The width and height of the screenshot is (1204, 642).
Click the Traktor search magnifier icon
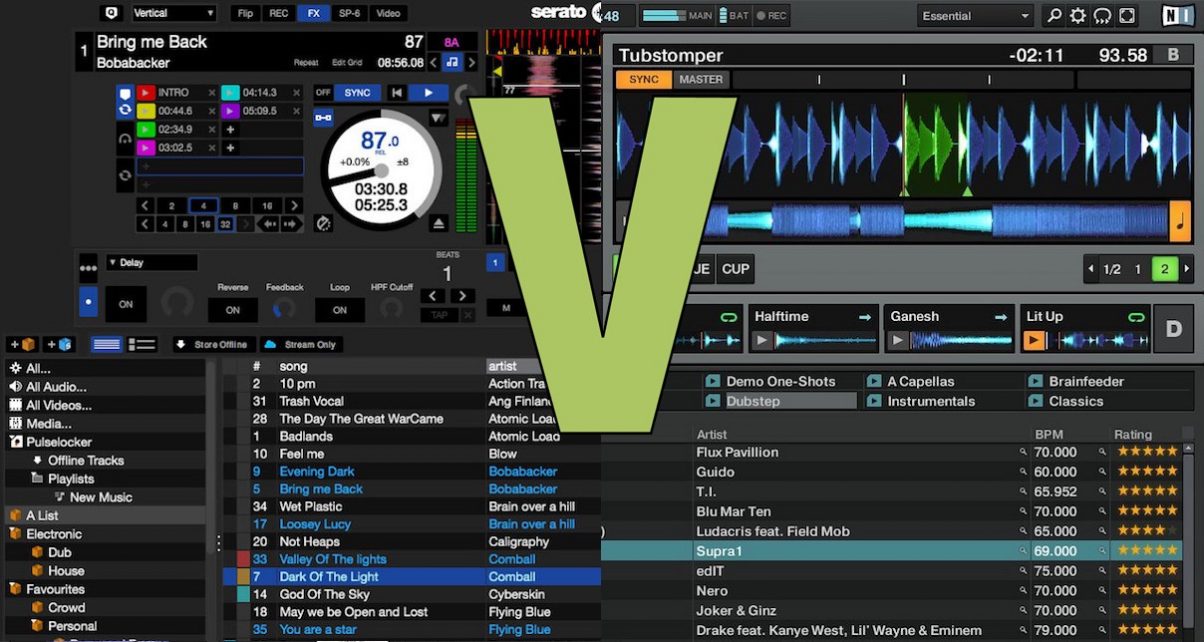1053,16
